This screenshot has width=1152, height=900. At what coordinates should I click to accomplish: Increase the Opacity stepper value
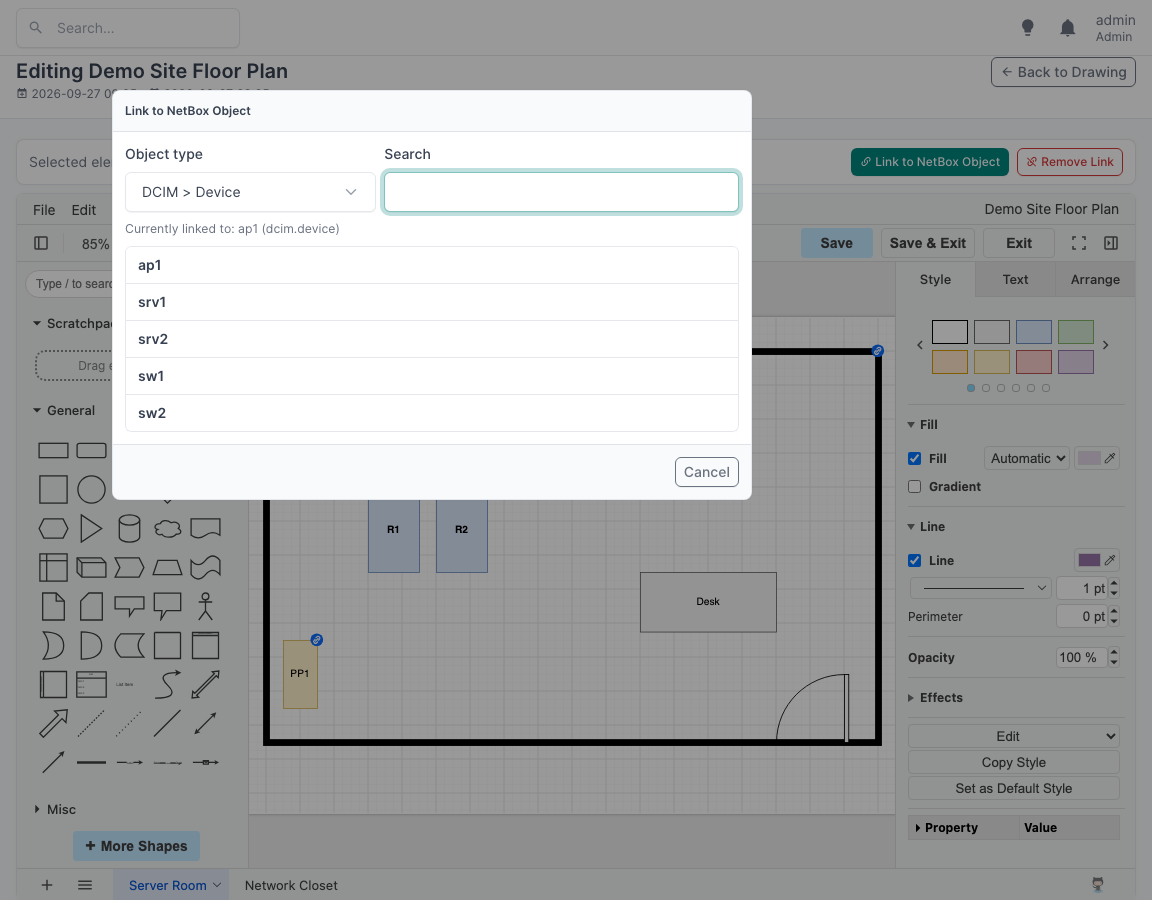click(1114, 652)
